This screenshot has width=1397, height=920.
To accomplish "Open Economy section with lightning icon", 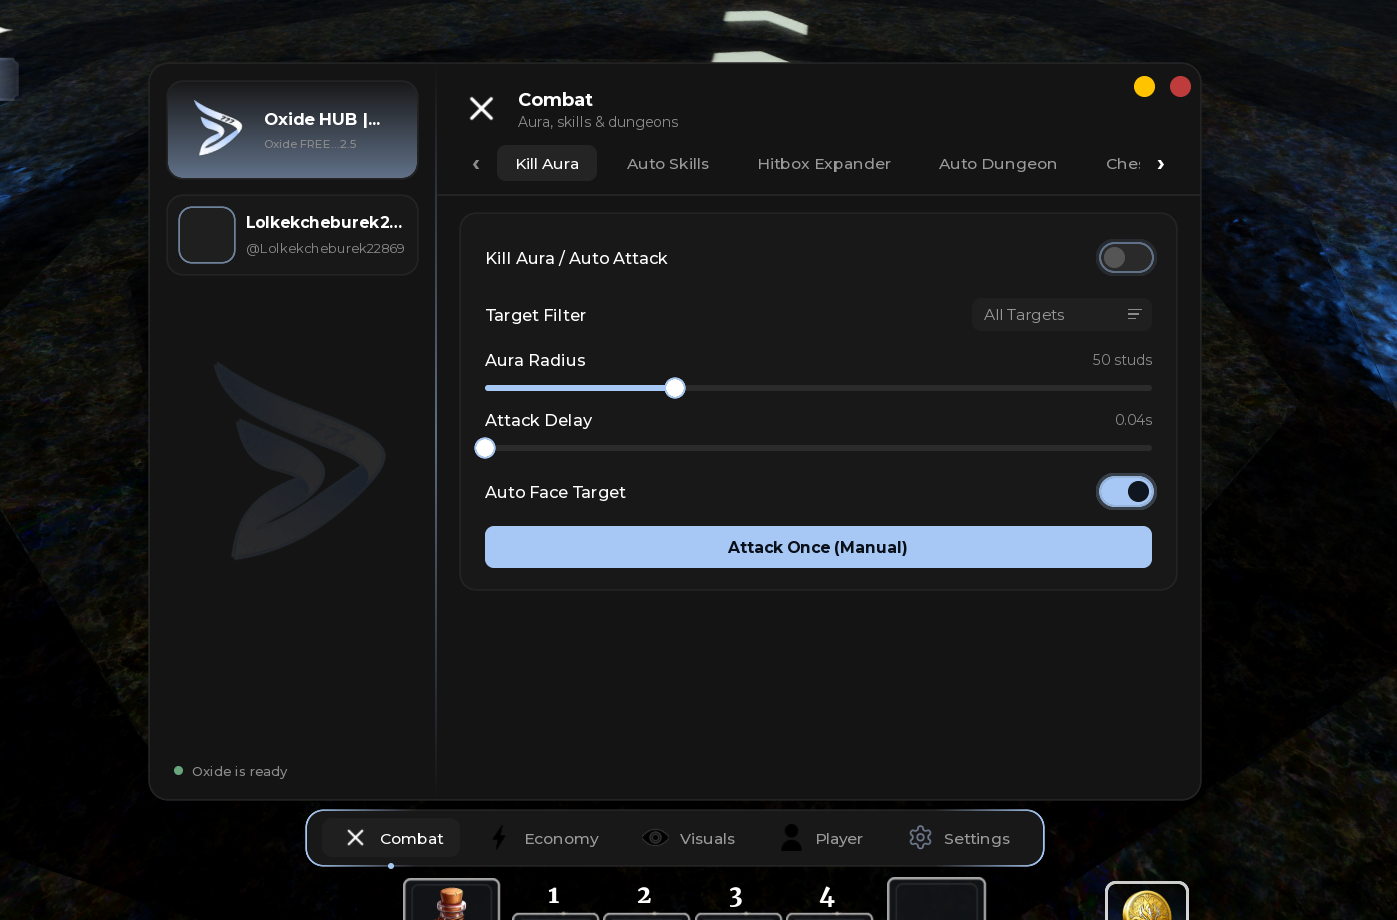I will [546, 838].
